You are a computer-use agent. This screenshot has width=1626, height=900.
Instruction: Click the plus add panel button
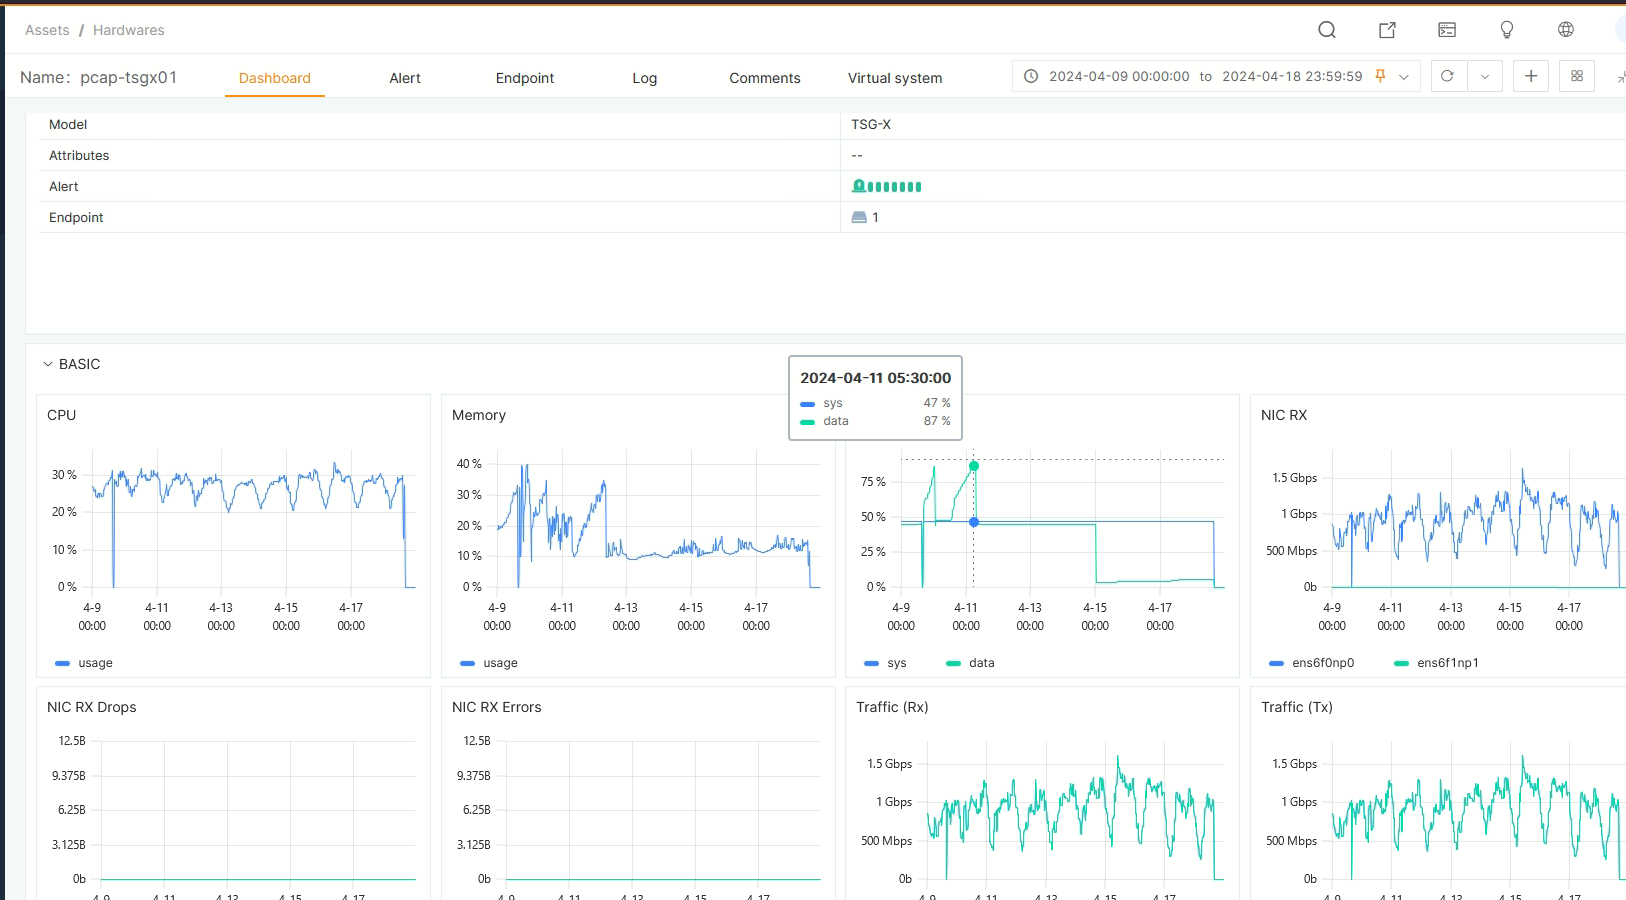pos(1531,76)
